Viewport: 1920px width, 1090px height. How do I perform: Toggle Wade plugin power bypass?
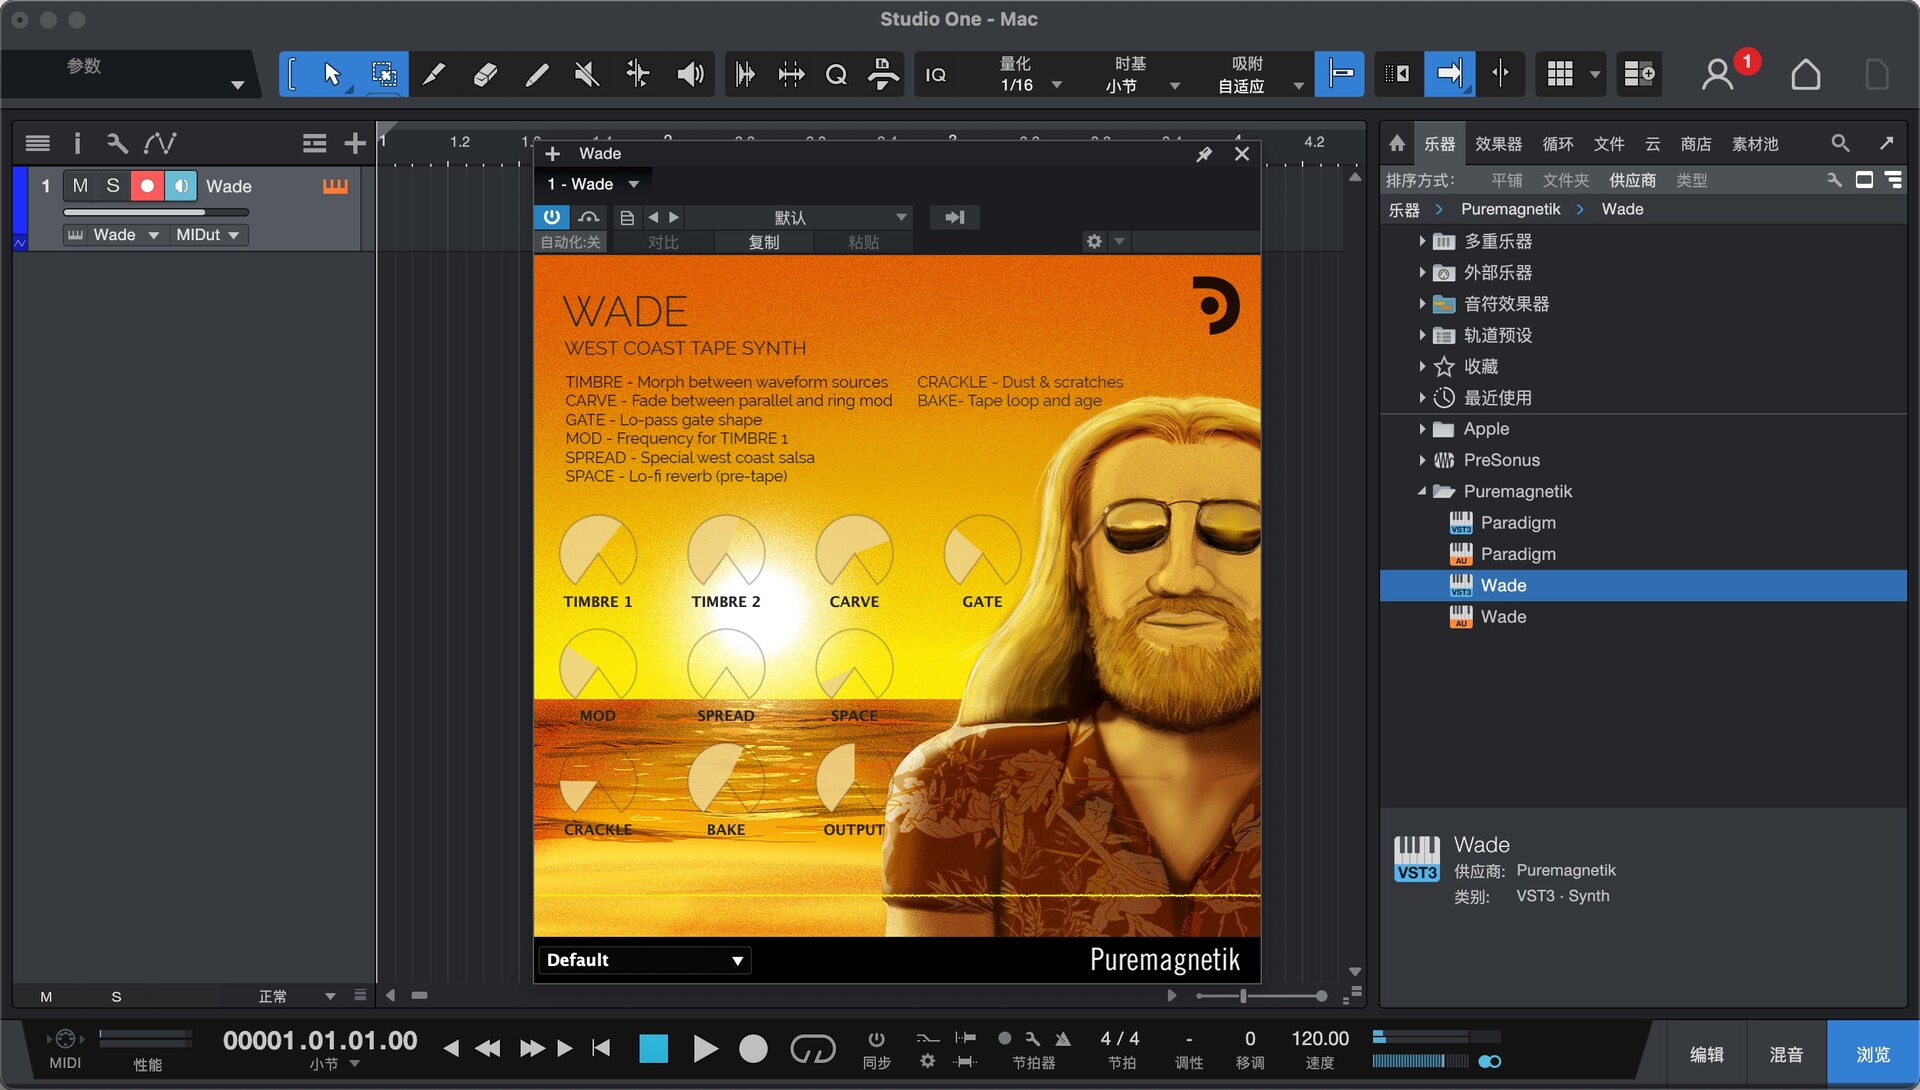(551, 217)
